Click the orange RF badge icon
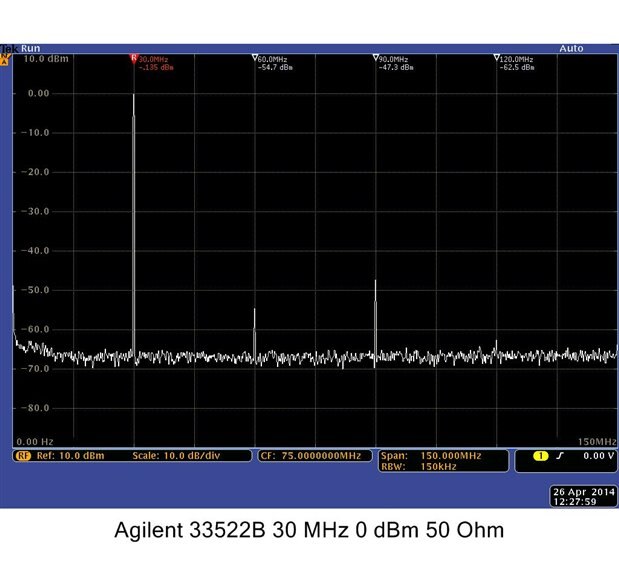 (23, 456)
